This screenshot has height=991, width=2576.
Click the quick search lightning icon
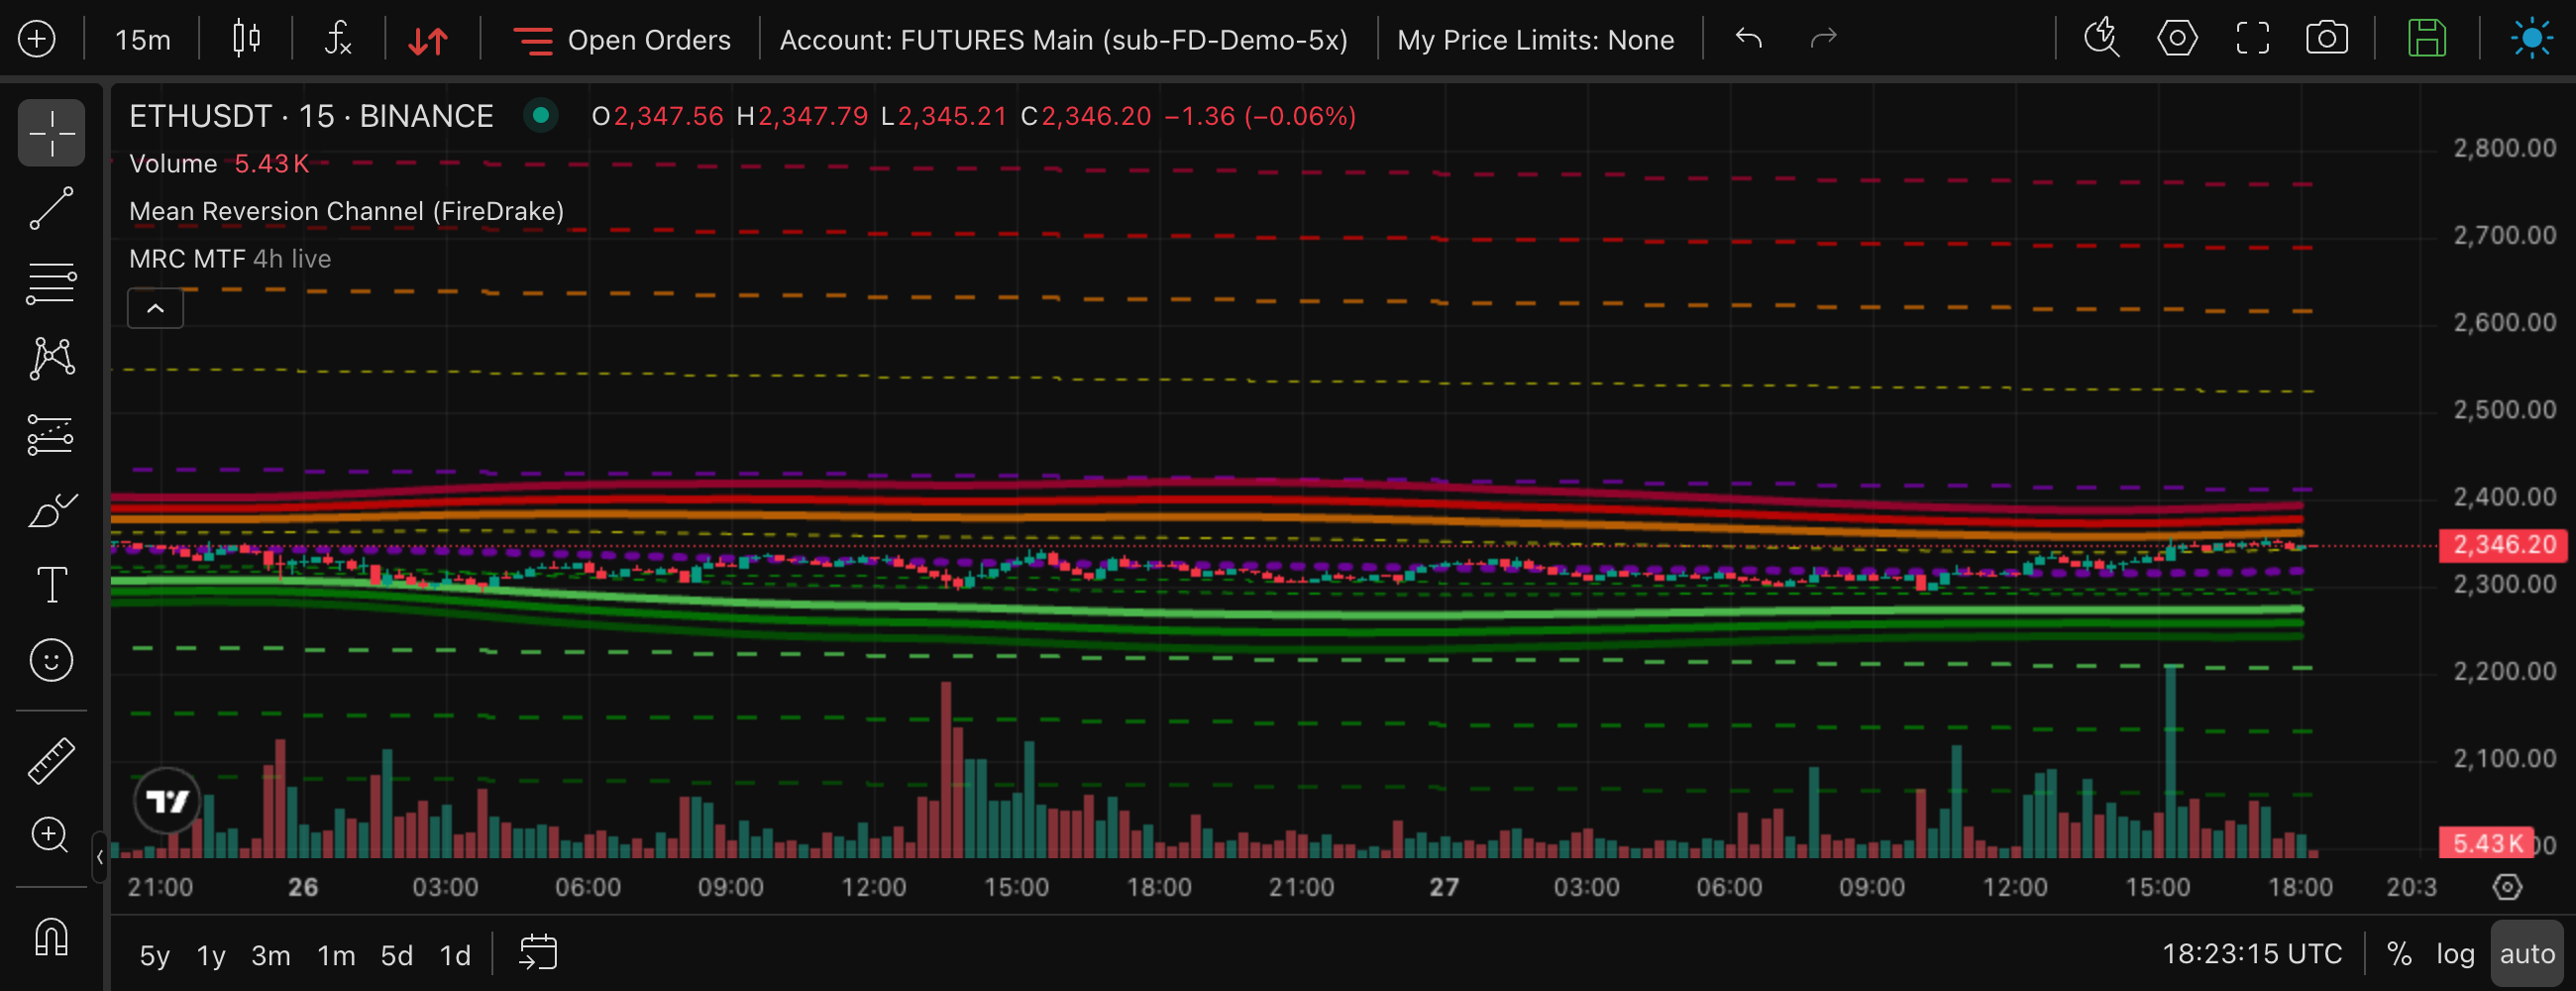point(2101,39)
